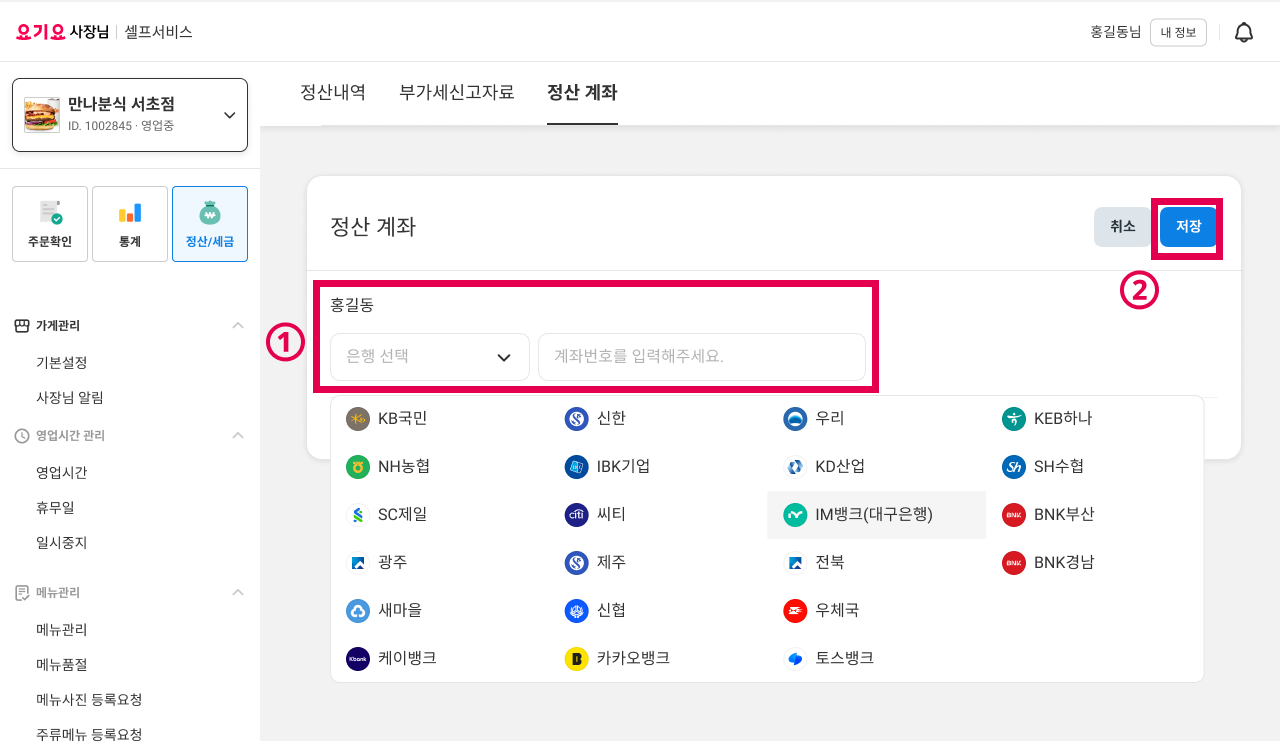Open the store selector 만나분식 서초점
1280x741 pixels.
coord(130,115)
